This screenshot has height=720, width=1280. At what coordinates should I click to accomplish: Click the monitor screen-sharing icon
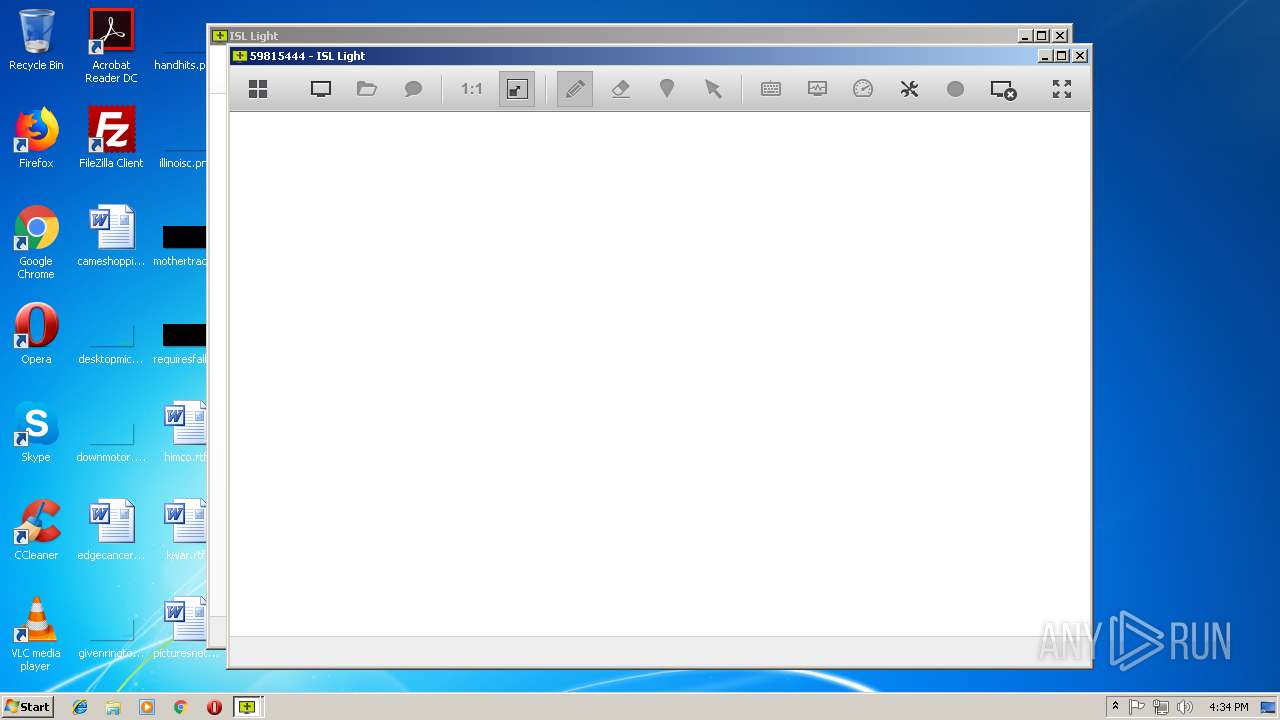pos(321,89)
